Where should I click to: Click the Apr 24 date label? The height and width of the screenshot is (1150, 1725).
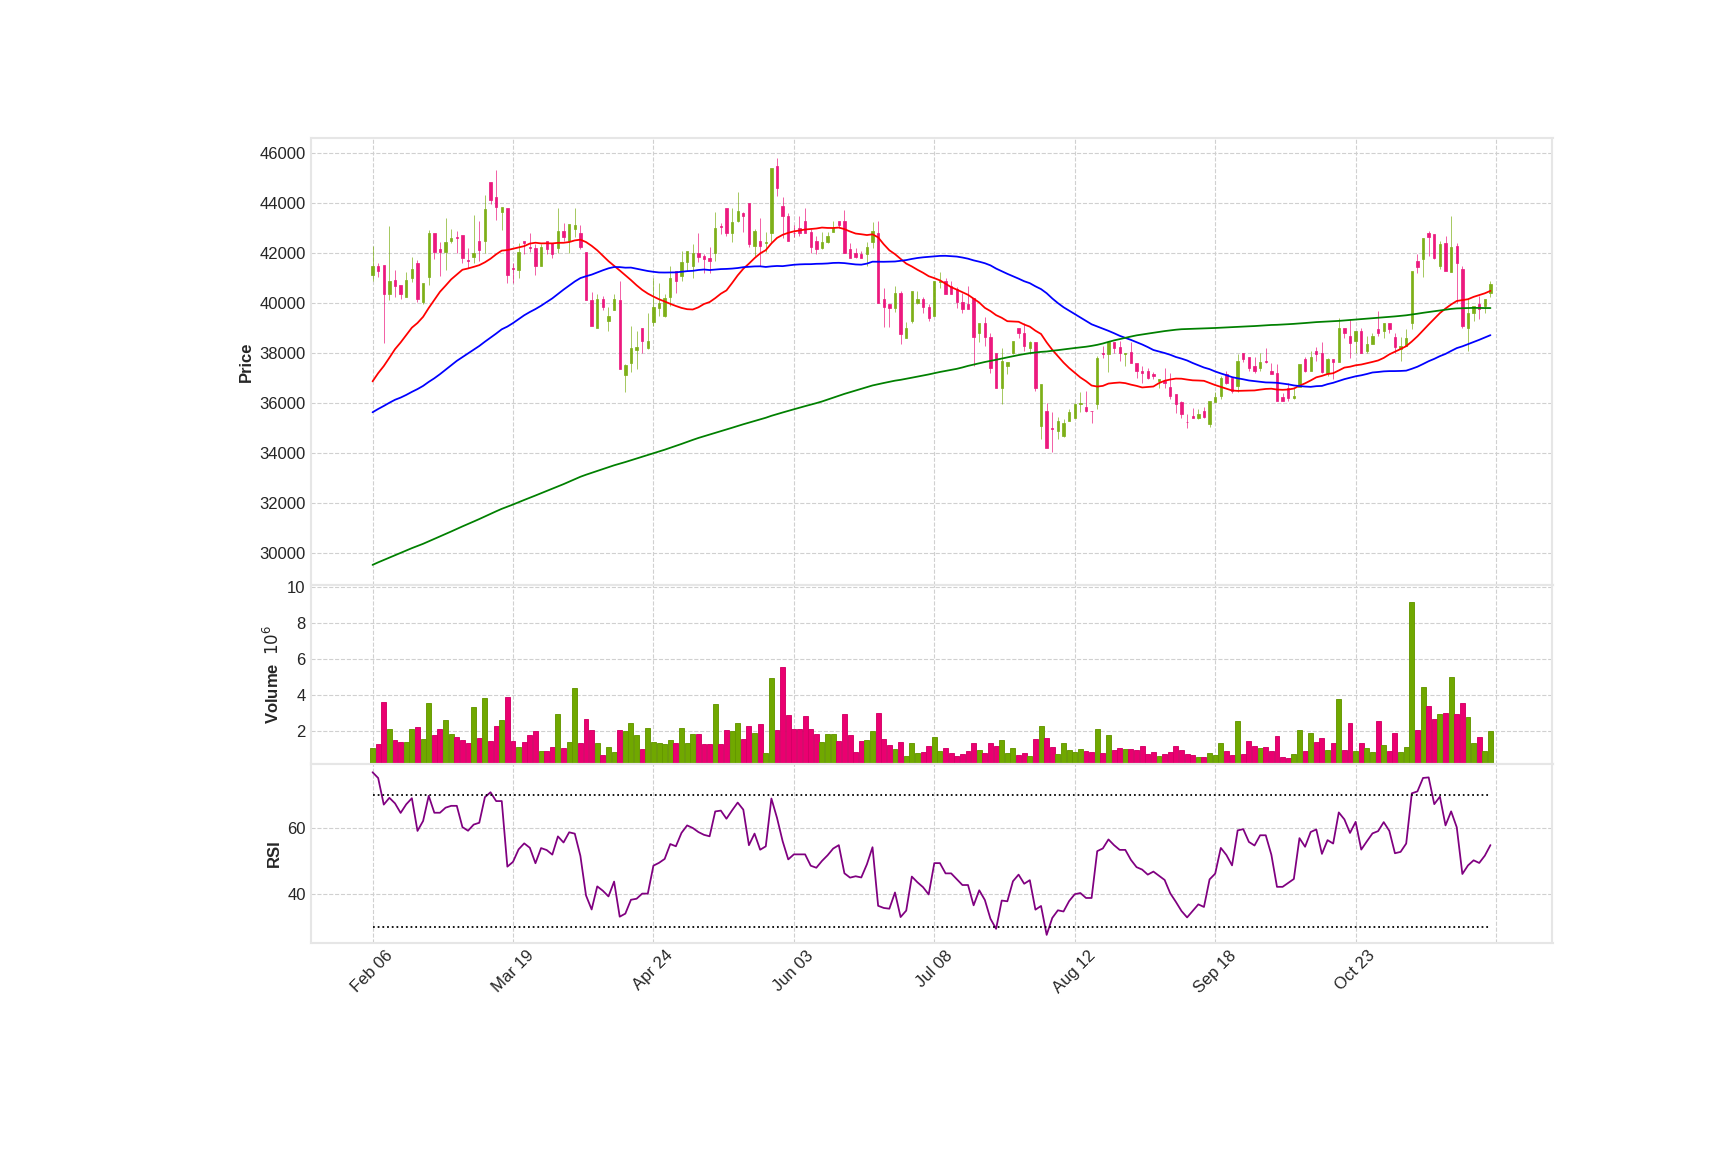pos(652,971)
